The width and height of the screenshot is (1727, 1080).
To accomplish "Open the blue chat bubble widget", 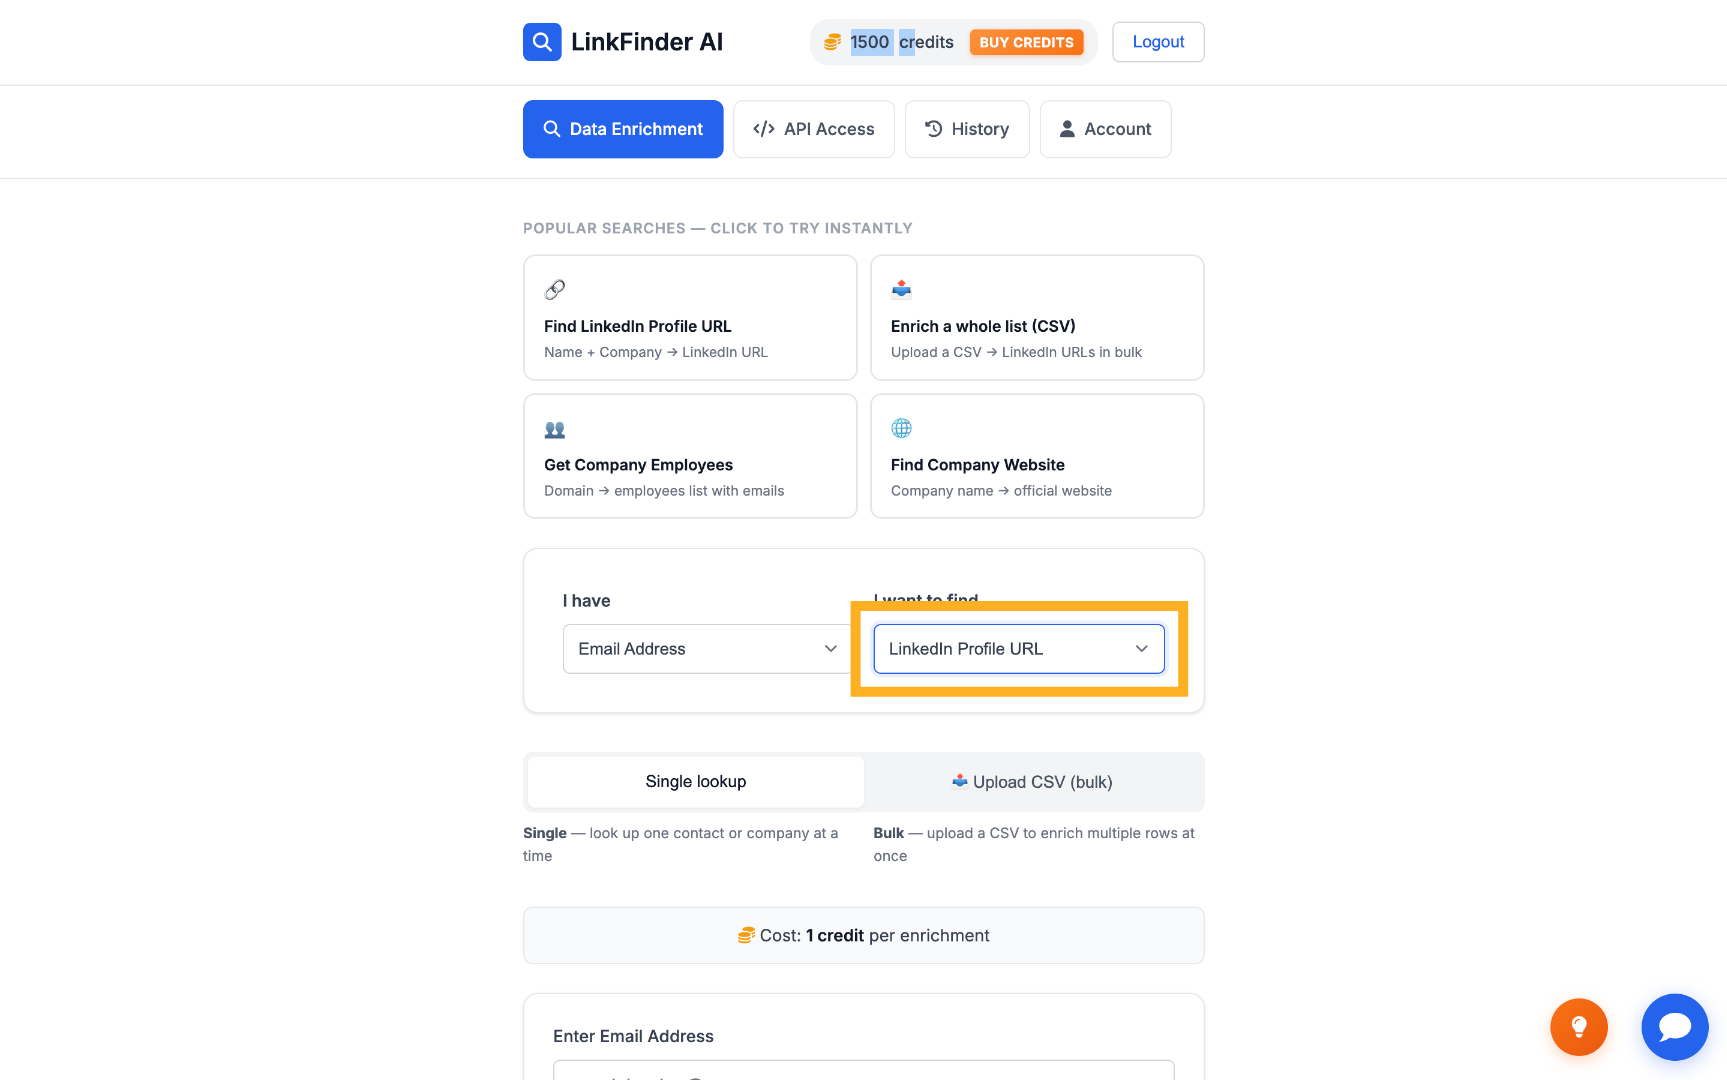I will pos(1675,1027).
